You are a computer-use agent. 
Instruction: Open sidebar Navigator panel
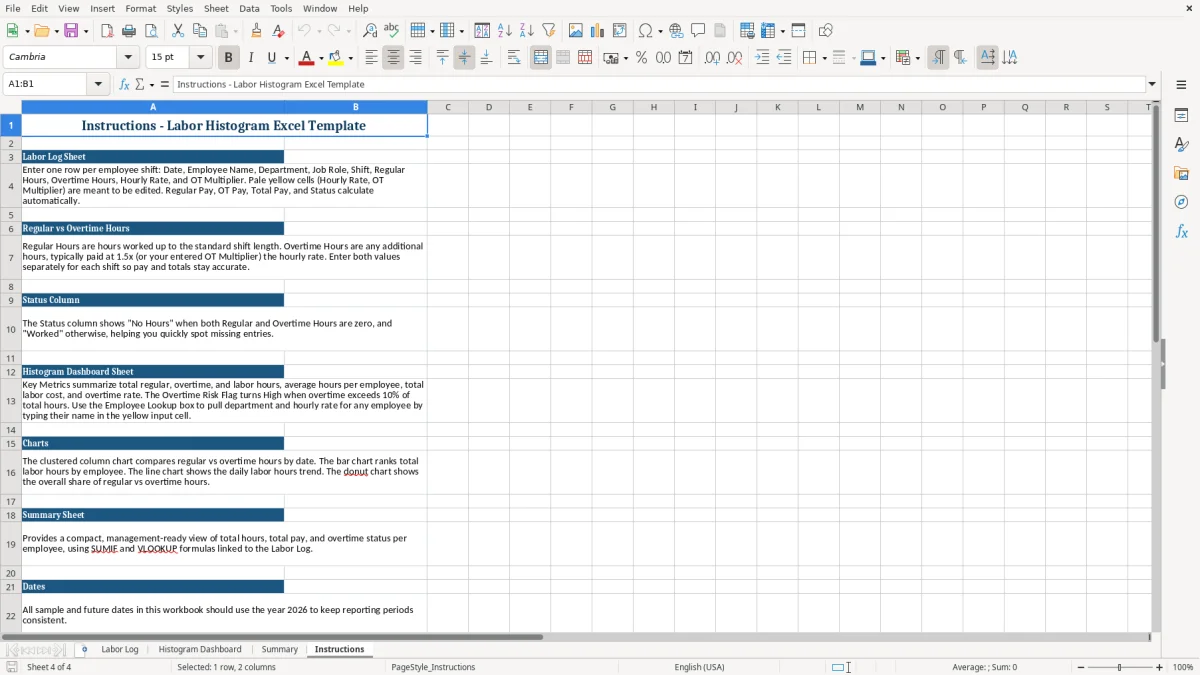click(1181, 202)
